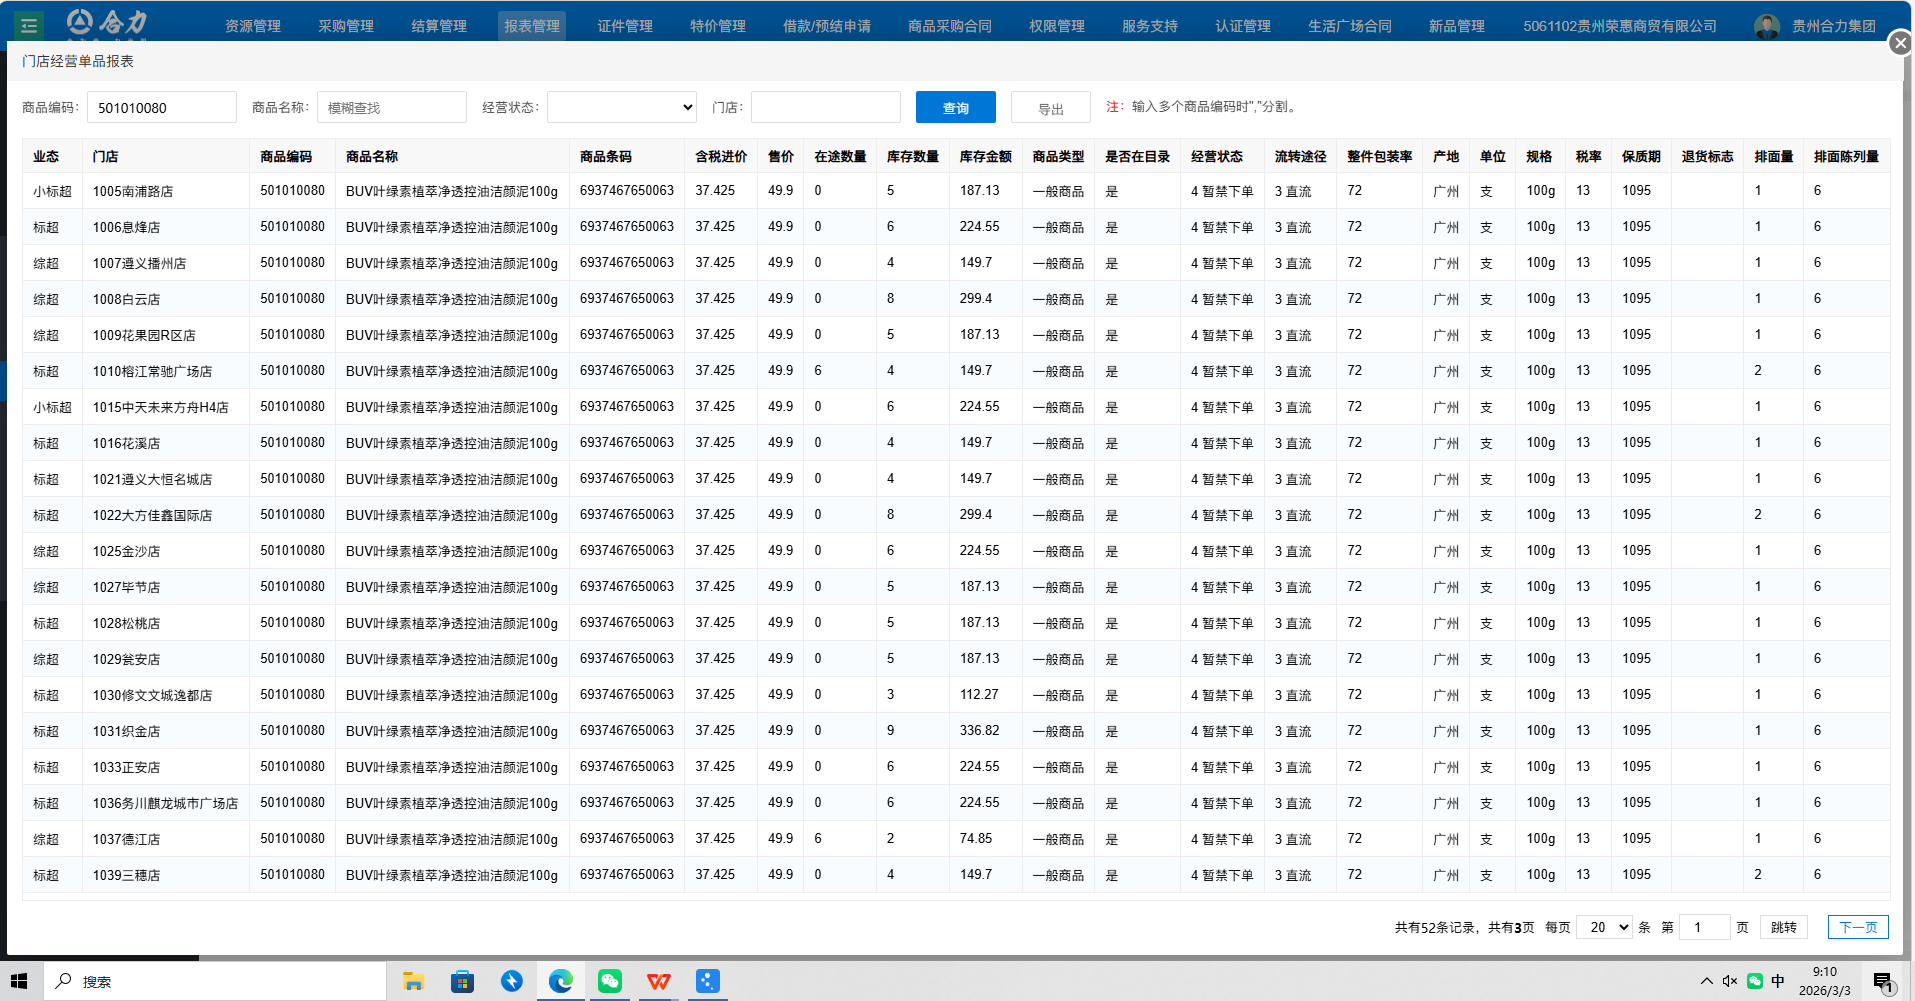Close the 门店经营单品报表 dialog
The image size is (1915, 1001).
coord(1900,43)
